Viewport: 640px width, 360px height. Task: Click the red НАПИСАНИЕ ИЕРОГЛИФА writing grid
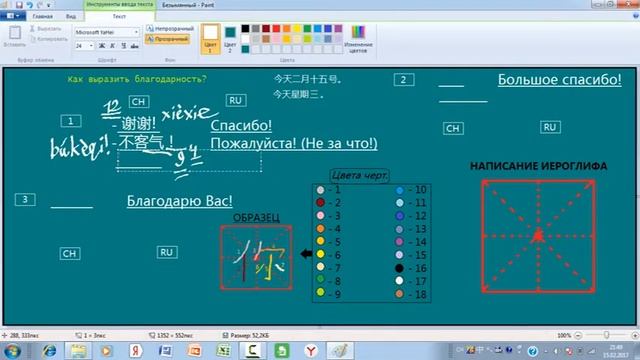click(x=538, y=236)
